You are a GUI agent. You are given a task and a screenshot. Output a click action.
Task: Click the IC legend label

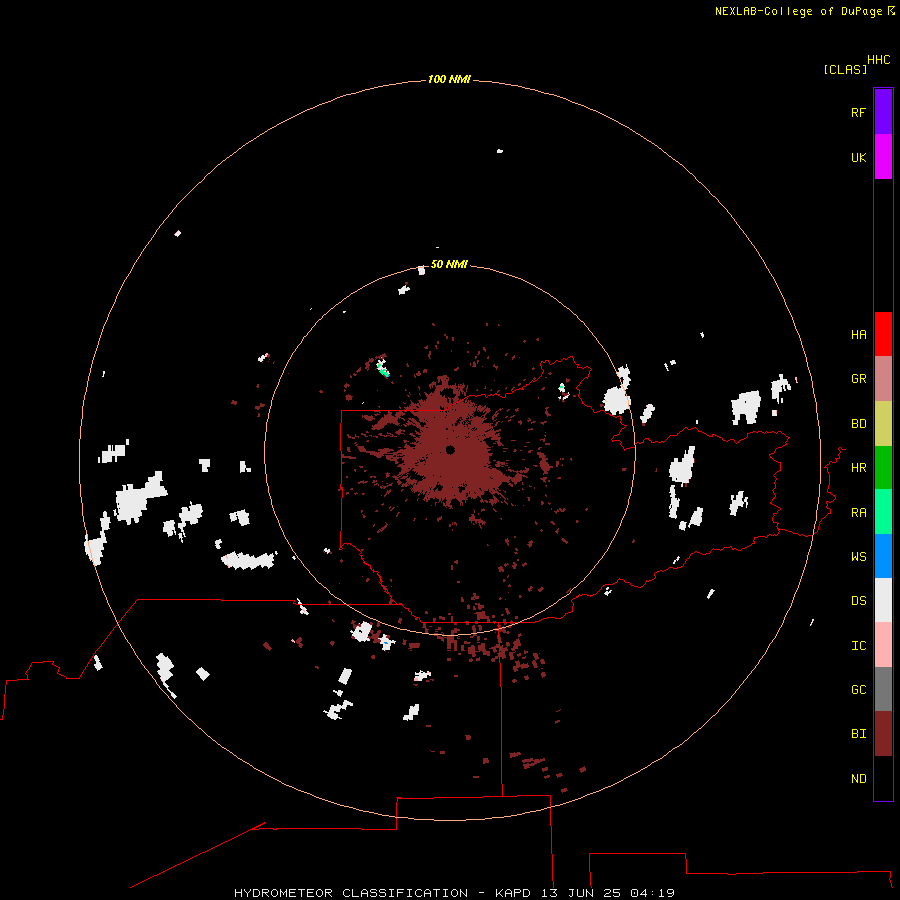859,646
